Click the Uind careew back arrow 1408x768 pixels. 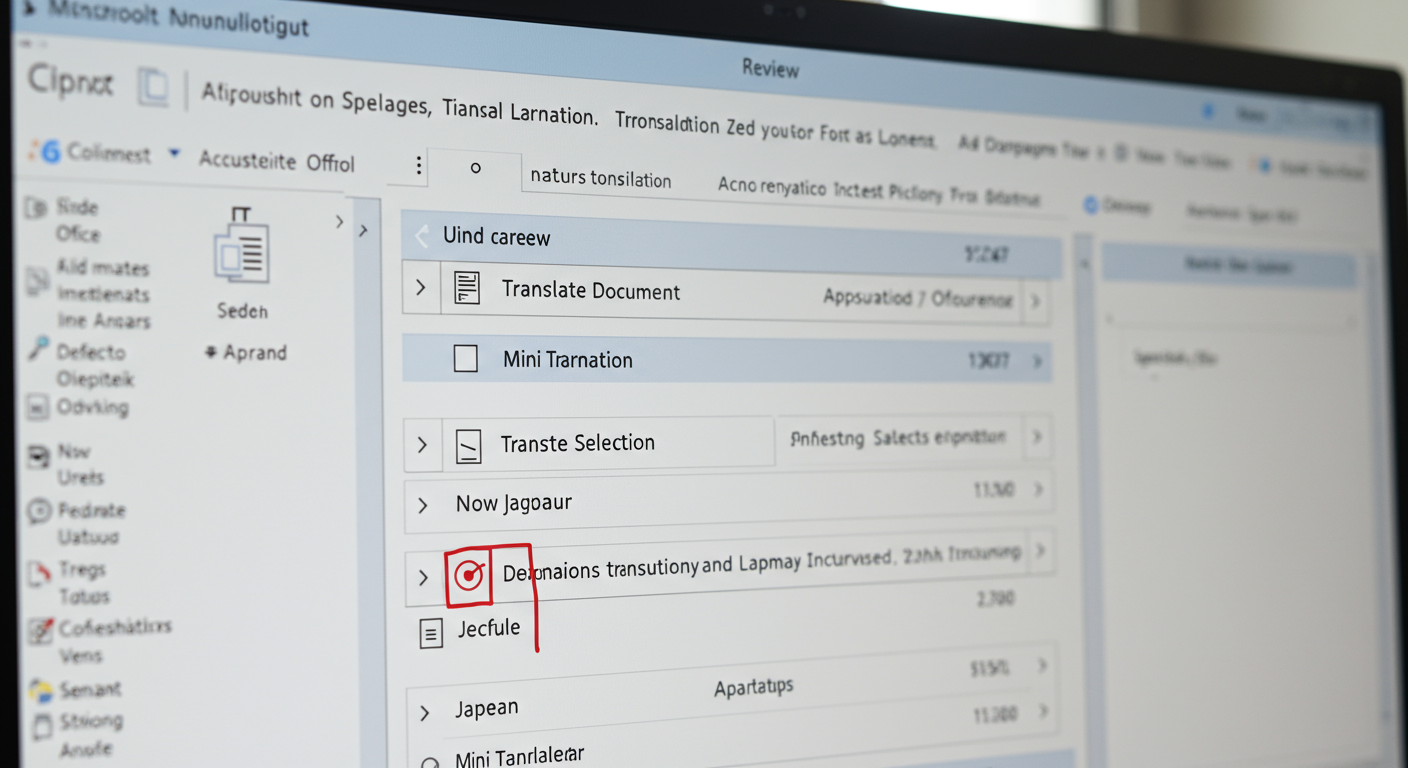pyautogui.click(x=421, y=236)
